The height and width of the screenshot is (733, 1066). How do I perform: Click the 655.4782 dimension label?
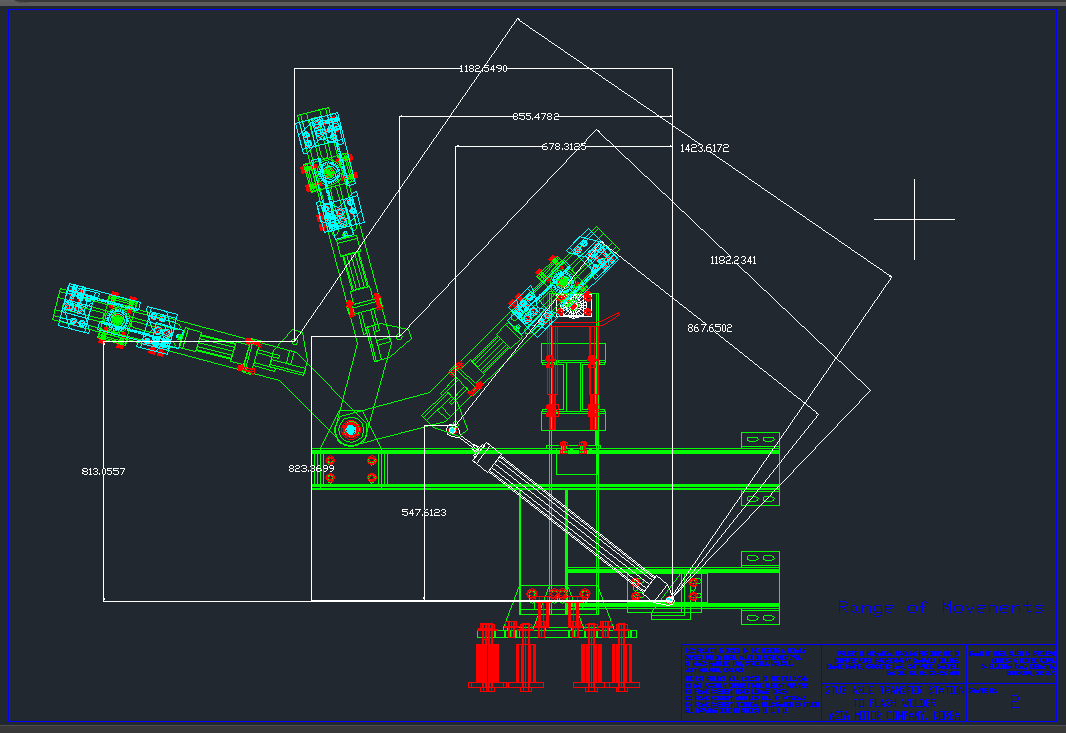coord(537,116)
